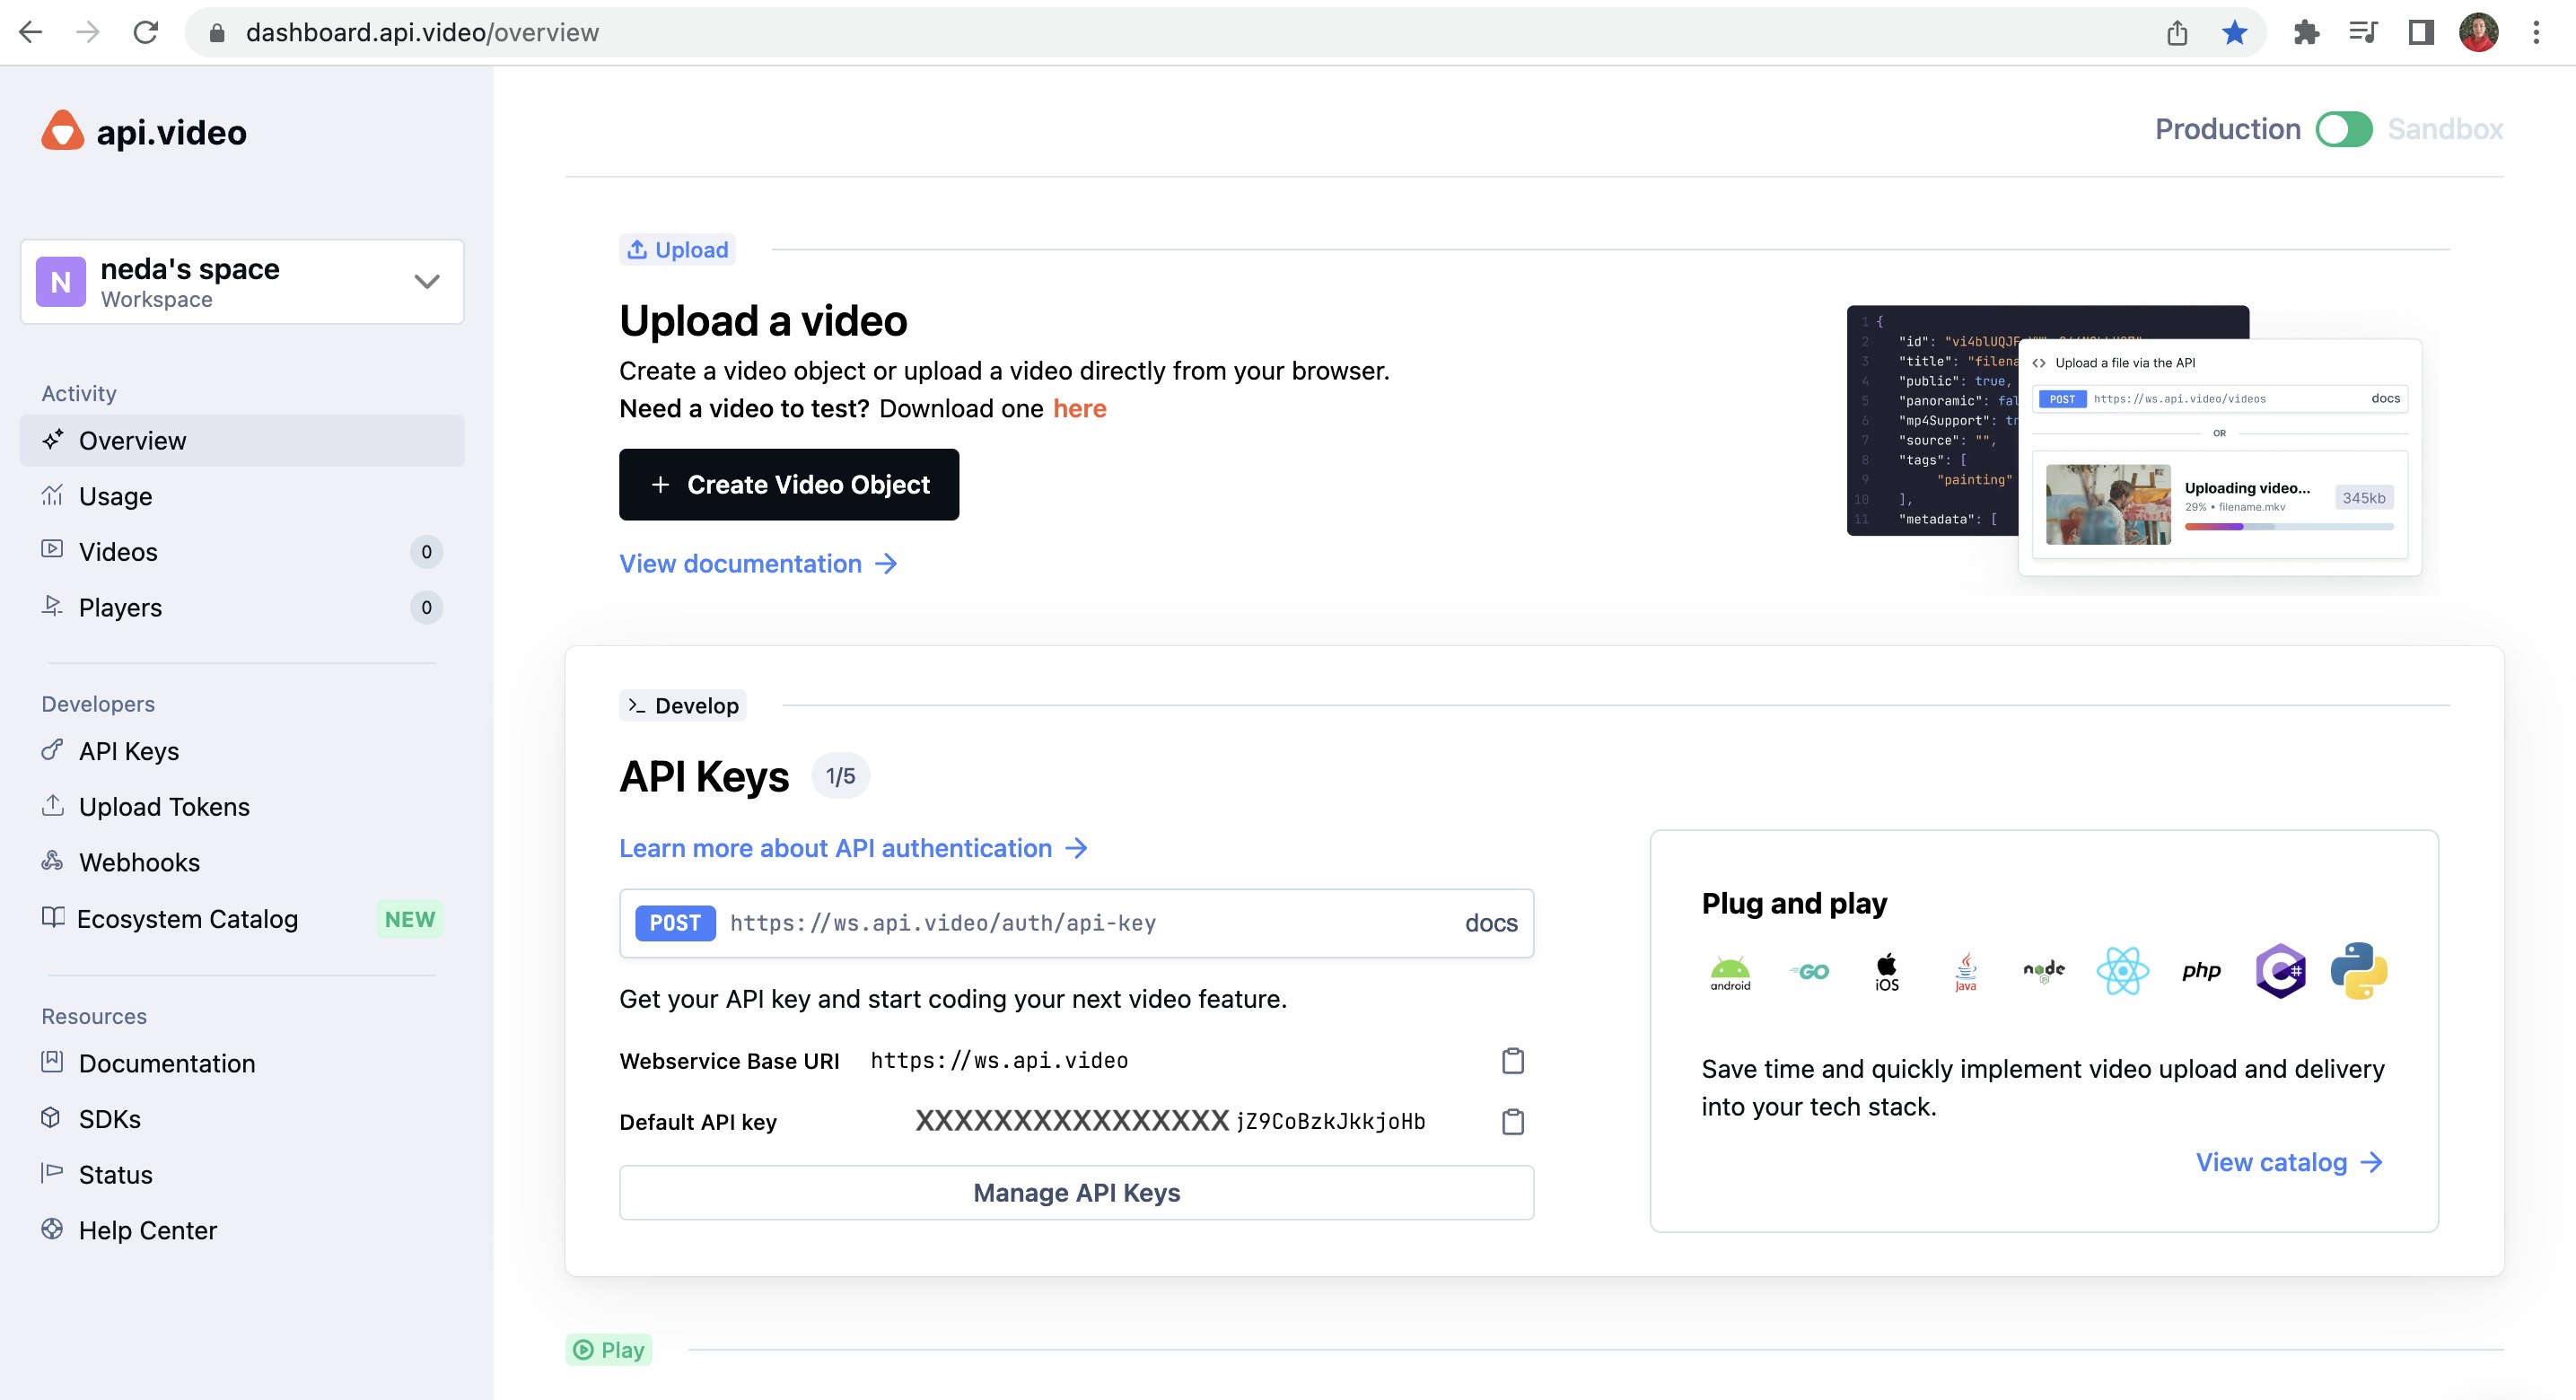
Task: Open Learn more about API authentication
Action: (x=853, y=848)
